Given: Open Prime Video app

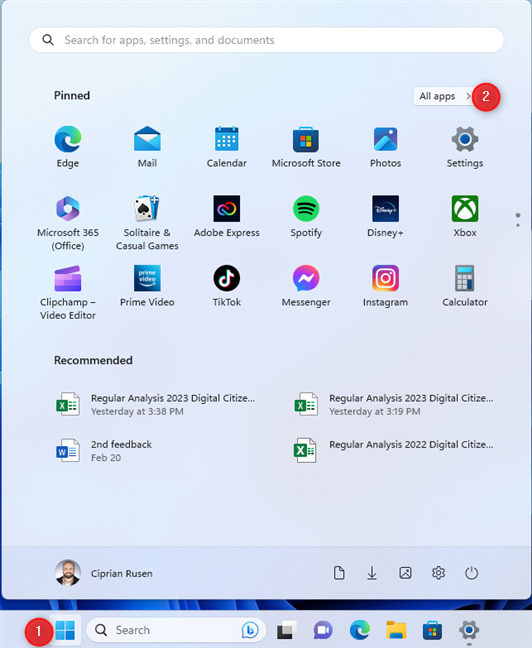Looking at the screenshot, I should point(147,286).
